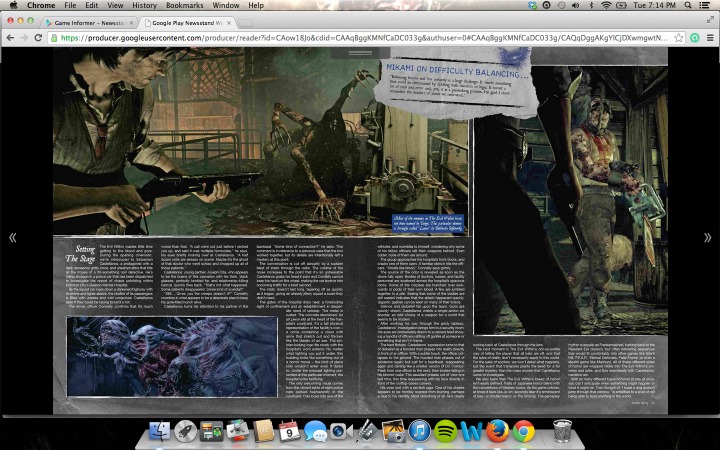
Task: Open a new tab with the tab button
Action: pos(246,23)
